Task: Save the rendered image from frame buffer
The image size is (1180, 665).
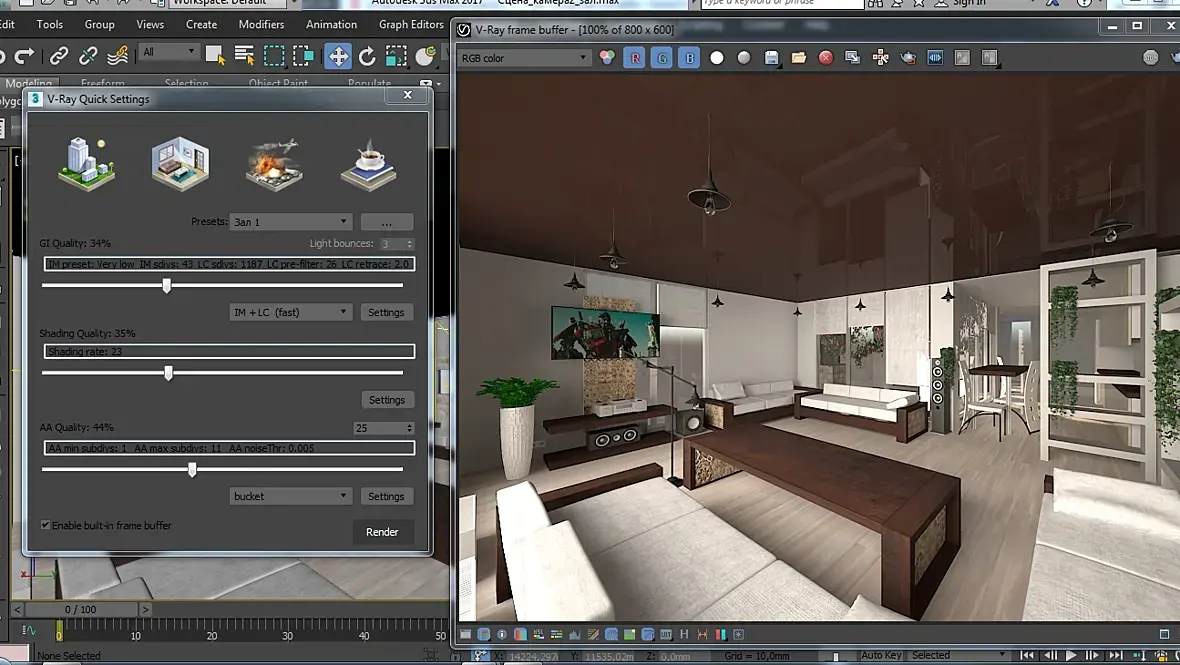Action: [771, 58]
